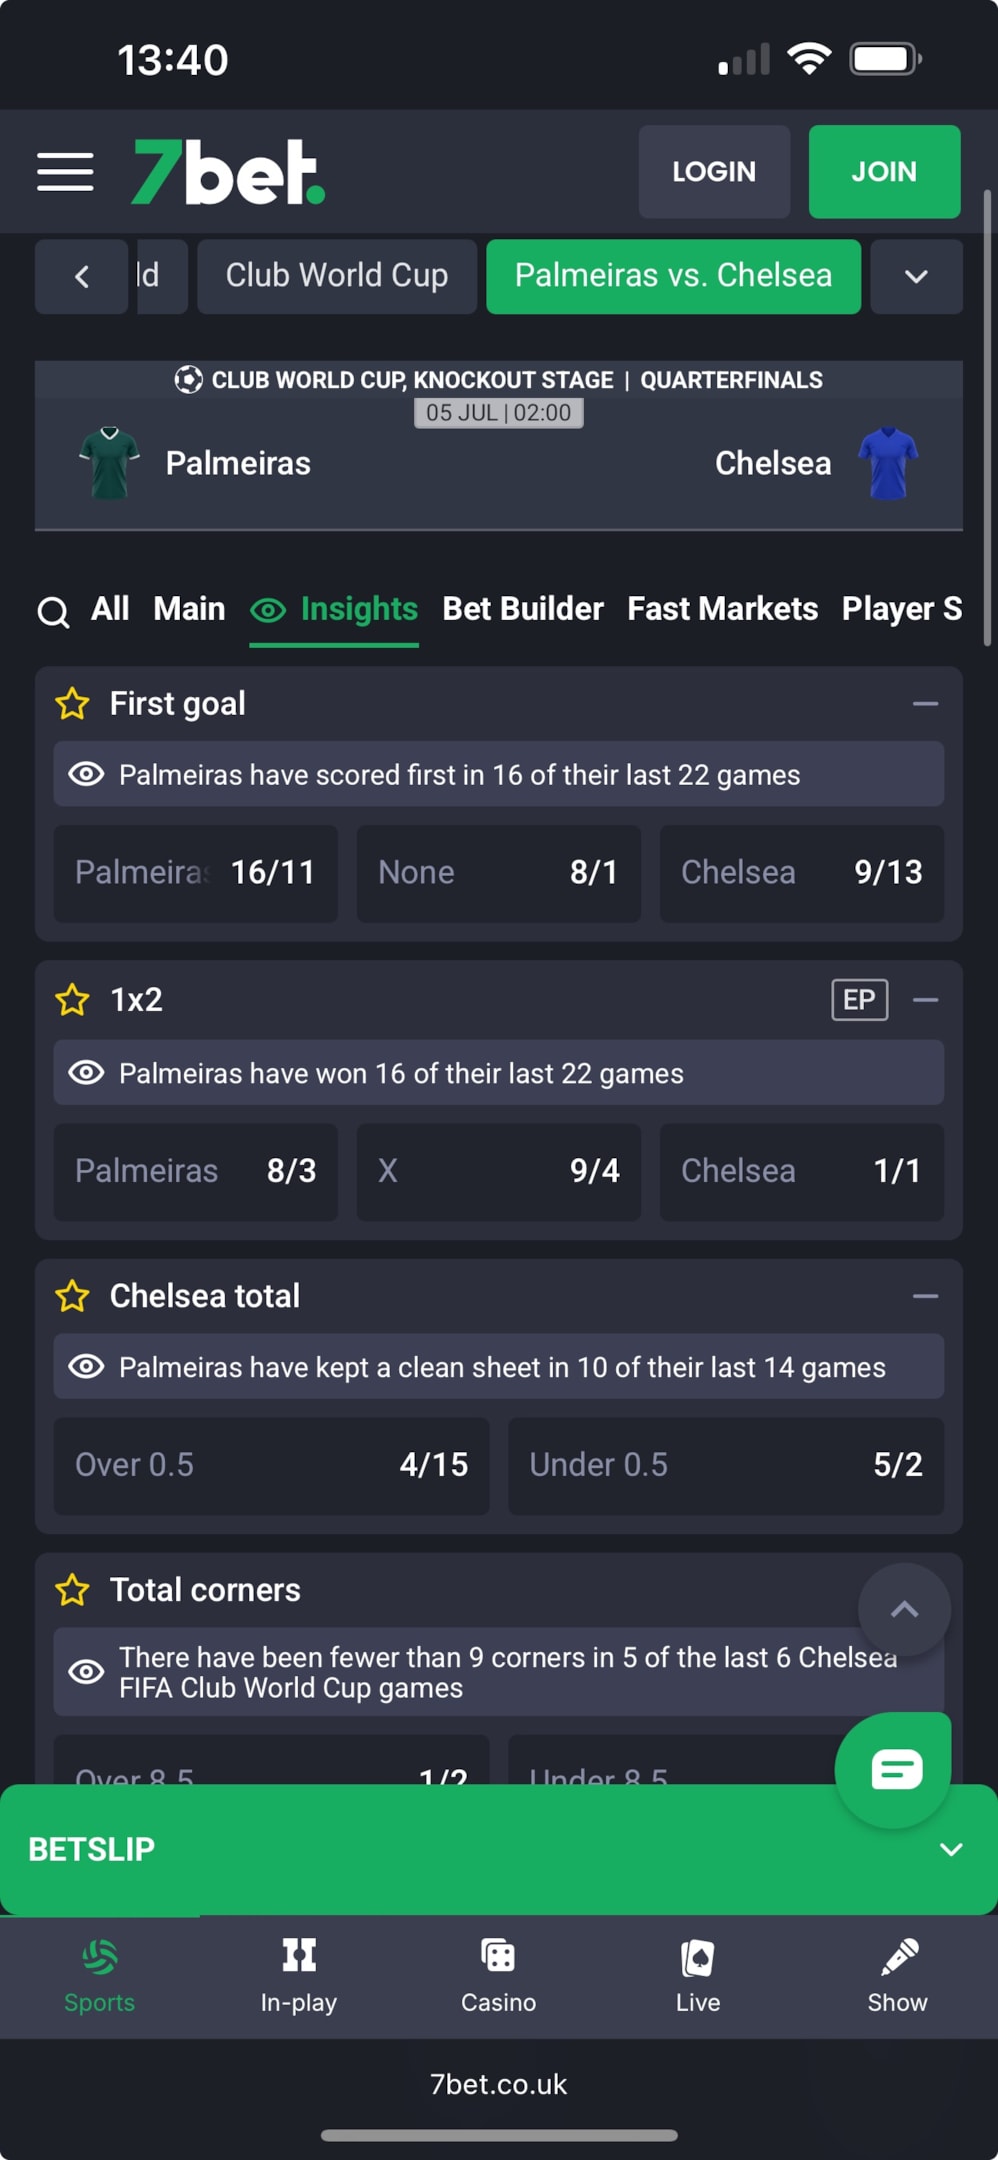Expand the match selector dropdown chevron
The image size is (998, 2160).
tap(916, 276)
